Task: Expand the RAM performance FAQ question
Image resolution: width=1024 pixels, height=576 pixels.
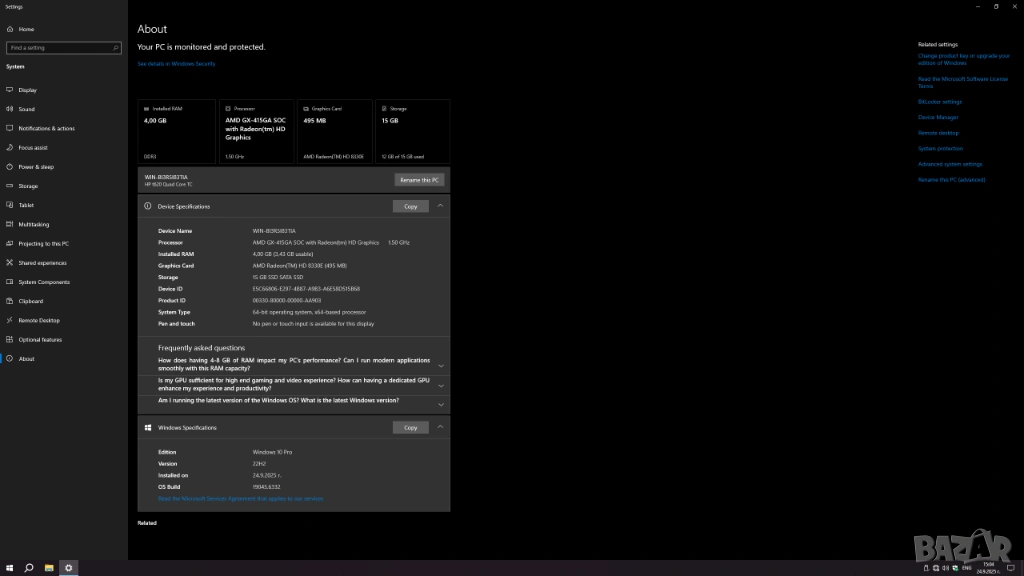Action: point(441,365)
